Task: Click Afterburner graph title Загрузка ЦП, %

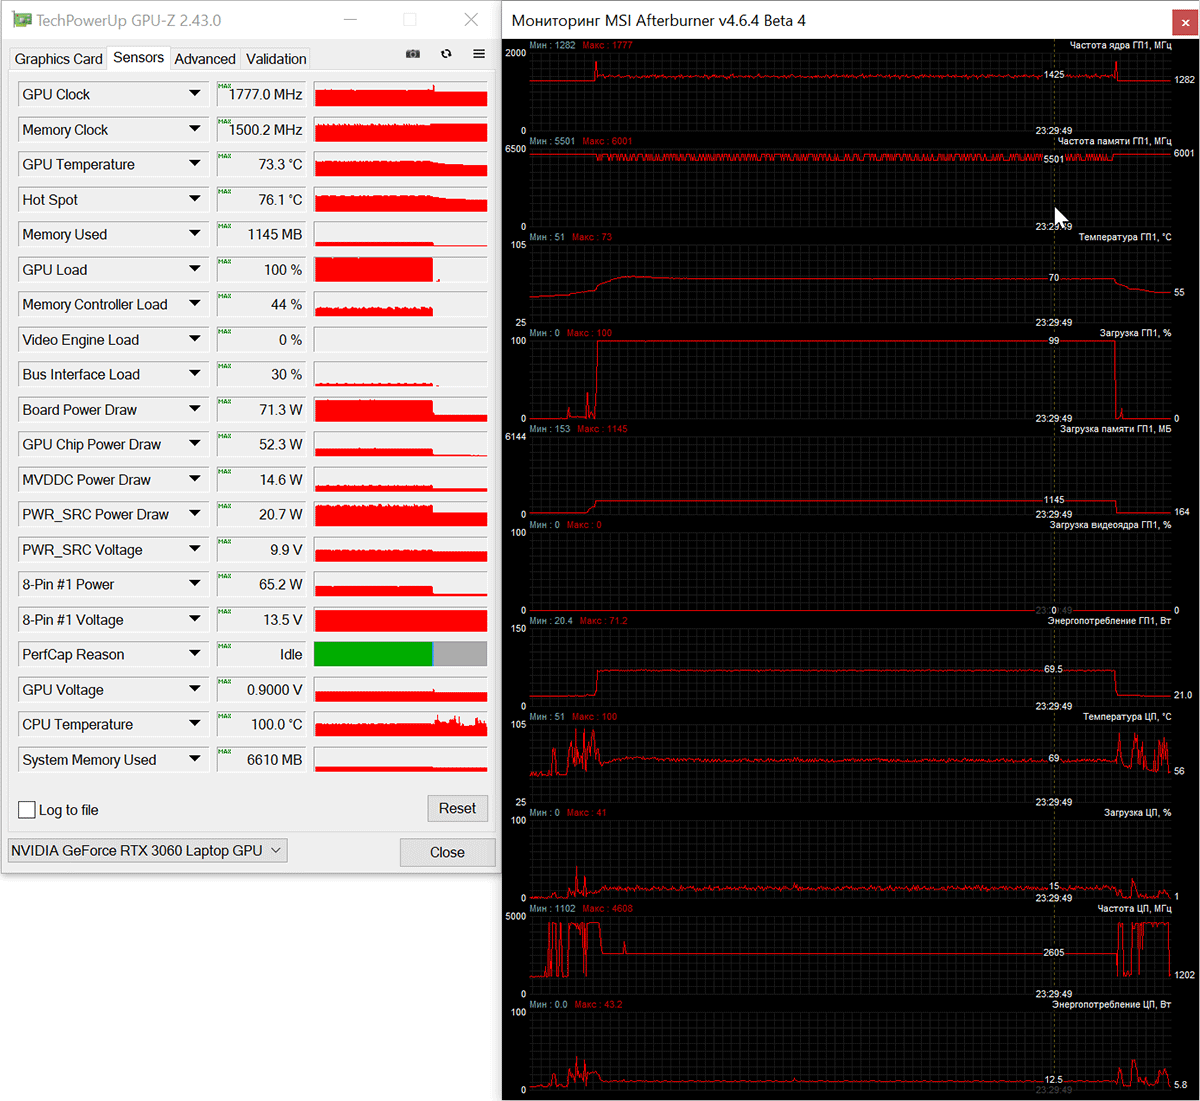Action: pos(1137,813)
